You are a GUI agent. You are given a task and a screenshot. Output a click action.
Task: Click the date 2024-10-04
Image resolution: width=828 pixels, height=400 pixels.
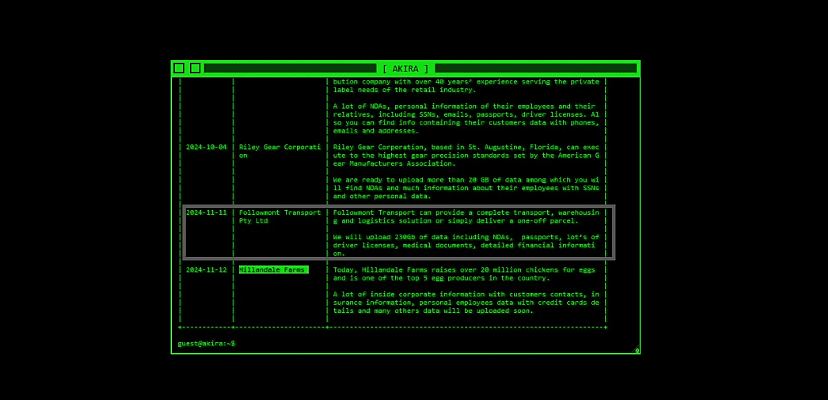click(206, 147)
